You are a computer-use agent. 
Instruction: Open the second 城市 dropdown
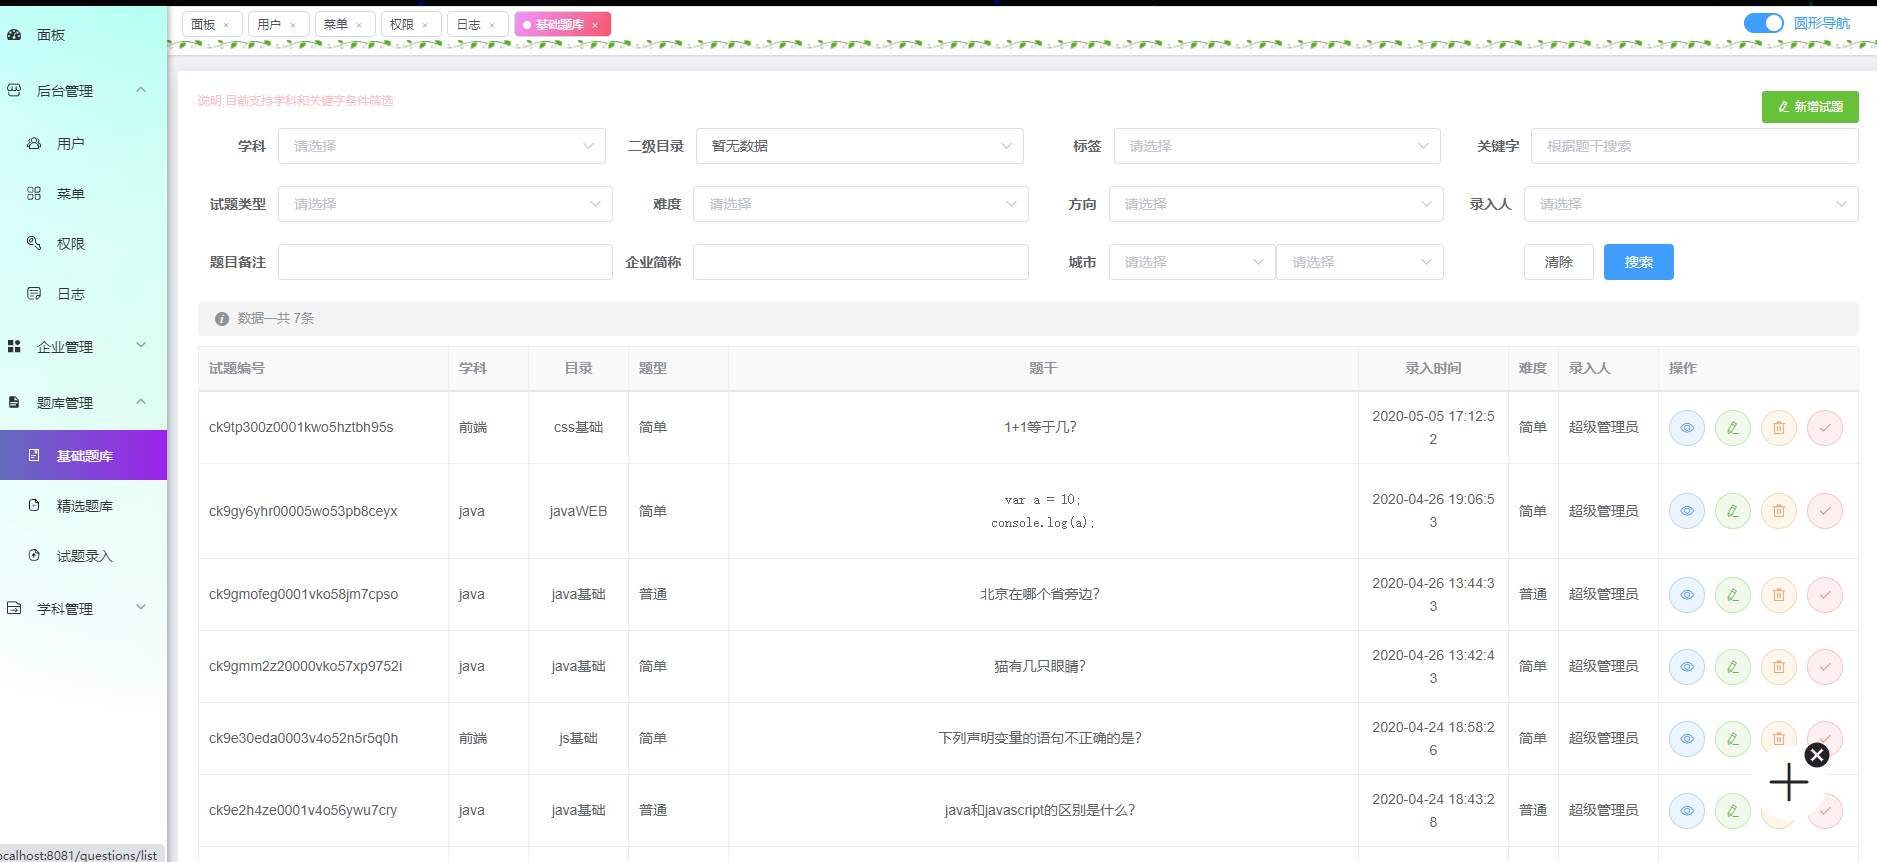(1360, 262)
